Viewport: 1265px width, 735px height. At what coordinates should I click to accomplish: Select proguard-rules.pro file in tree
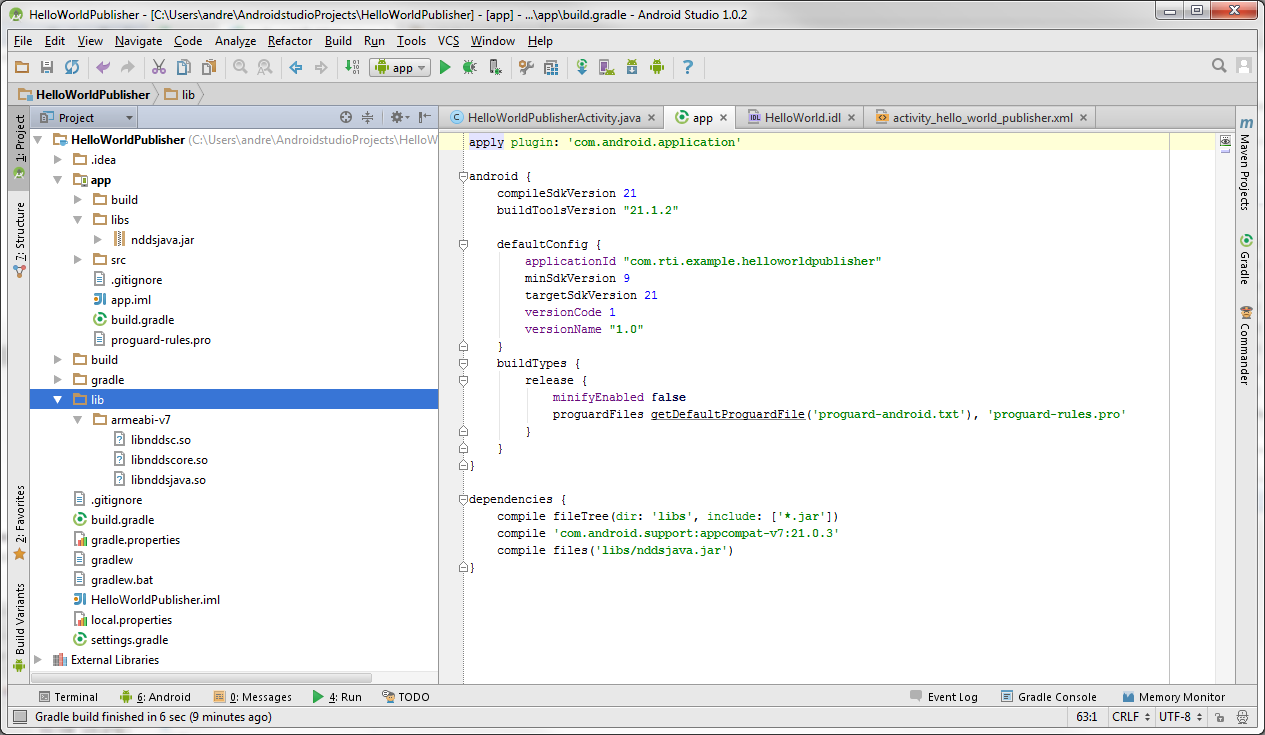pyautogui.click(x=161, y=340)
